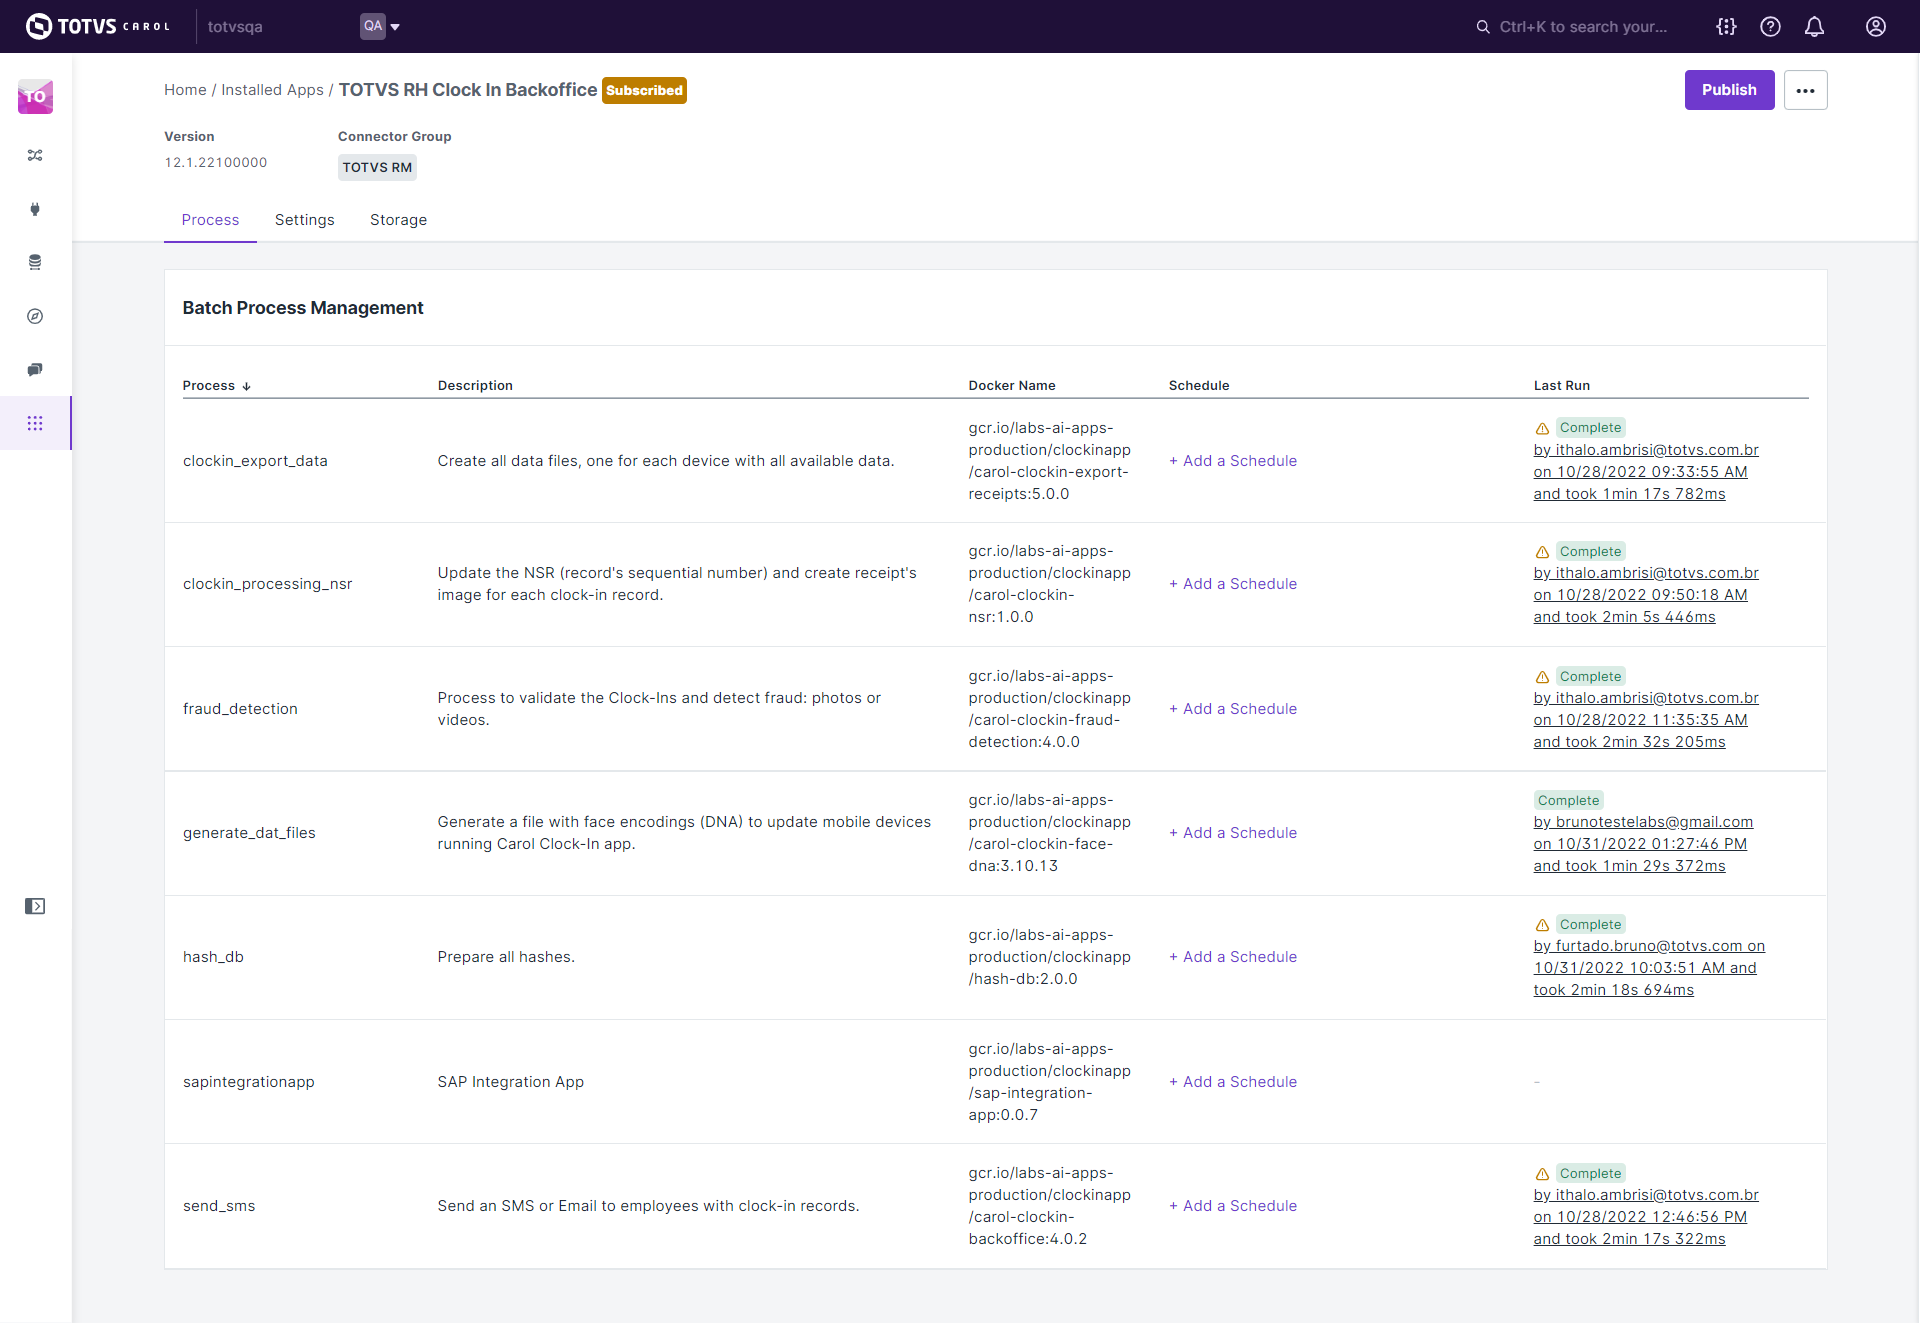The width and height of the screenshot is (1920, 1323).
Task: Open the connectors plug icon in sidebar
Action: point(35,209)
